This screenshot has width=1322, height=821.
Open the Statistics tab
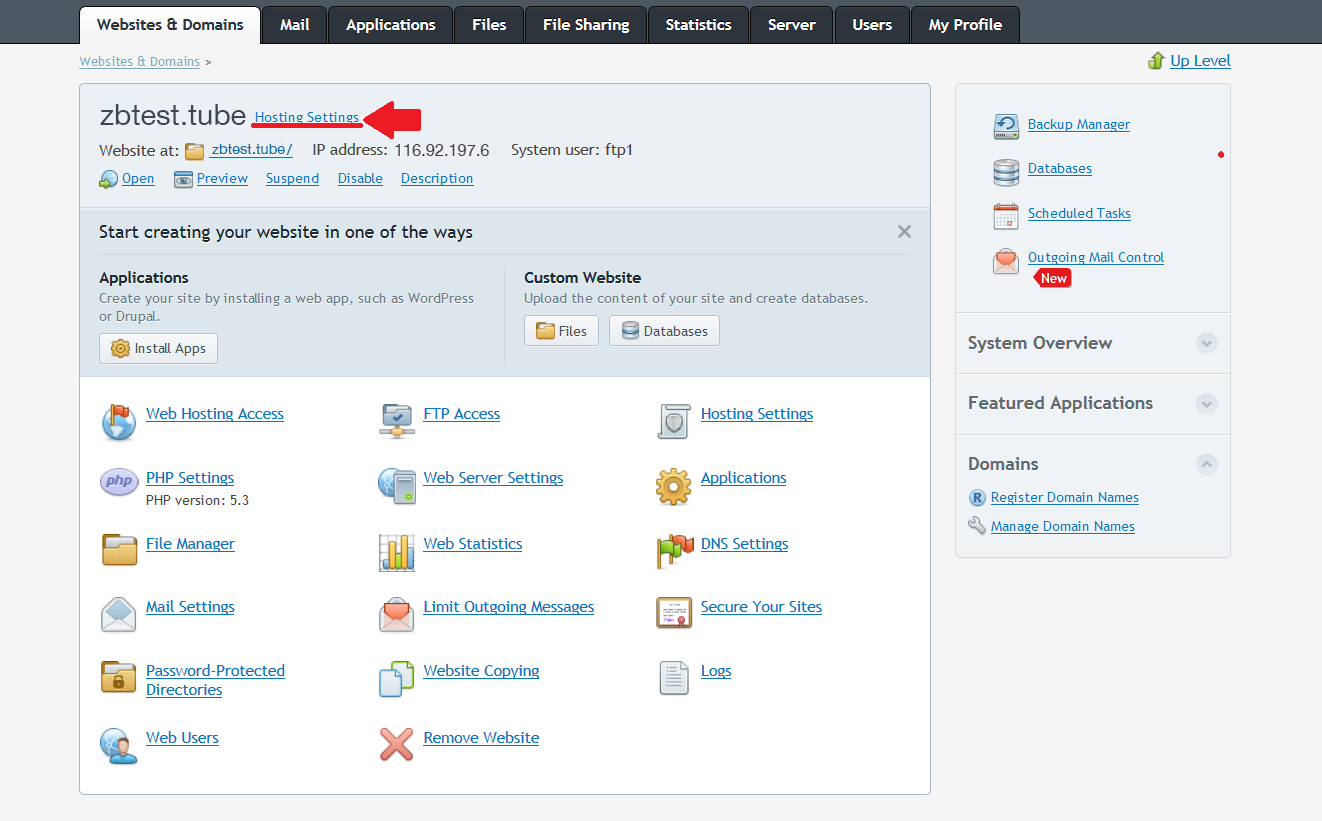coord(698,25)
